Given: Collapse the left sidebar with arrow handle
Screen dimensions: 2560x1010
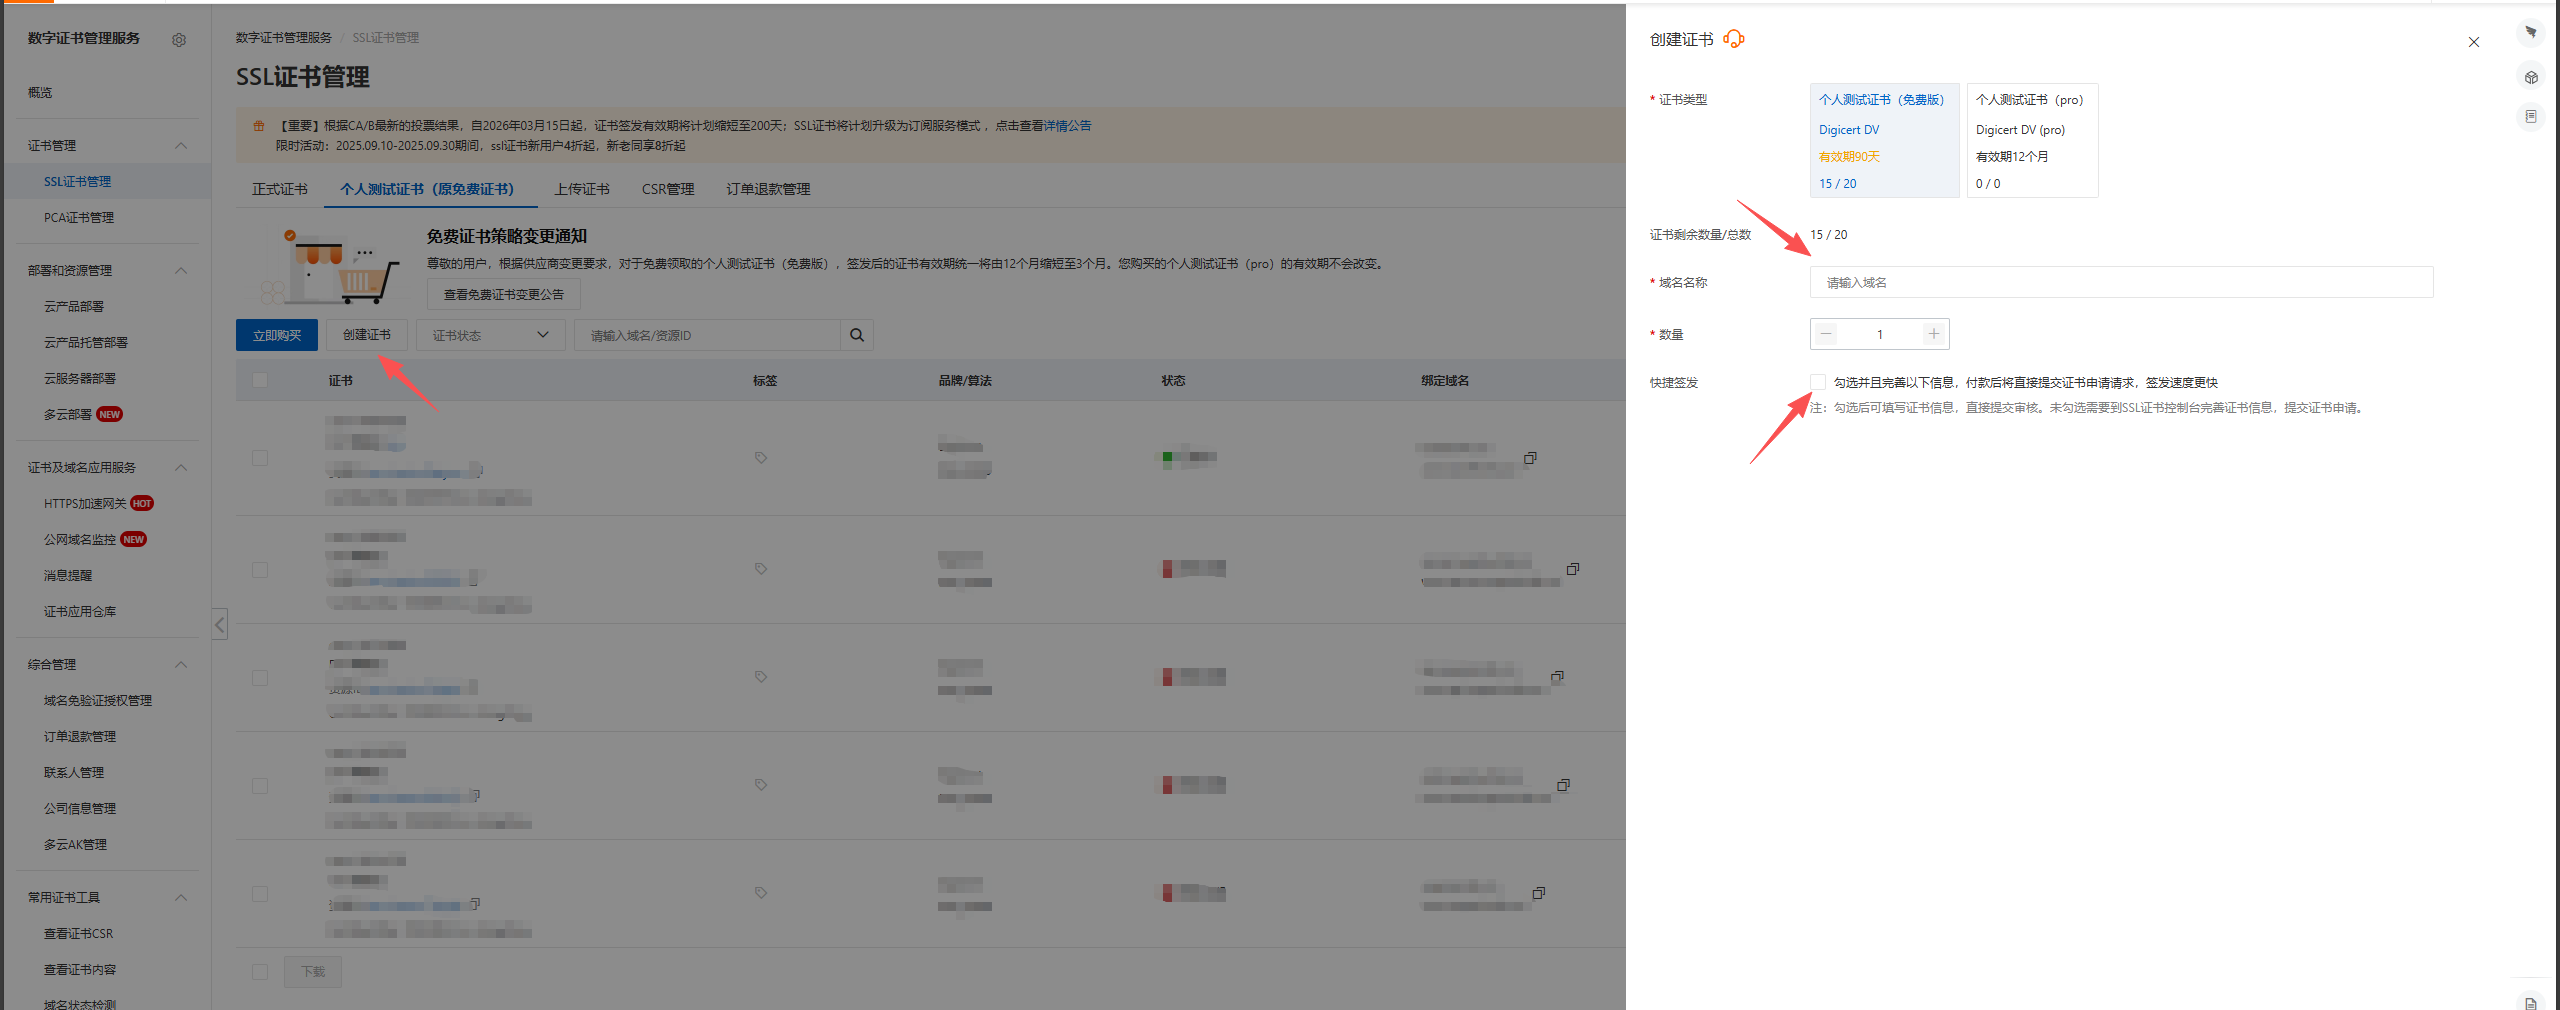Looking at the screenshot, I should coord(219,624).
